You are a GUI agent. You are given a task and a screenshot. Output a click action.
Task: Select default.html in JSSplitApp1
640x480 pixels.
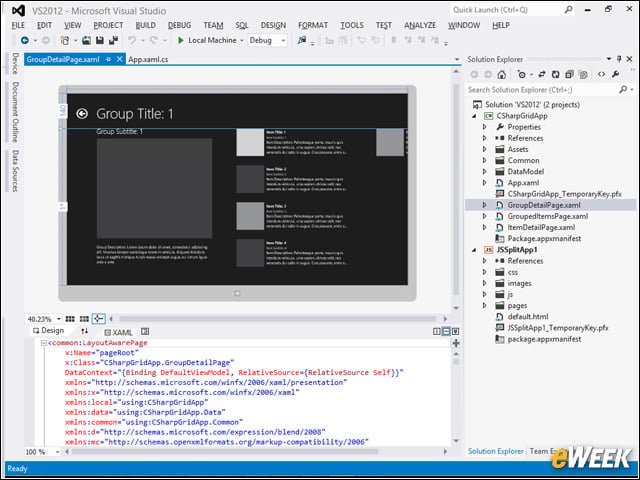(x=528, y=317)
